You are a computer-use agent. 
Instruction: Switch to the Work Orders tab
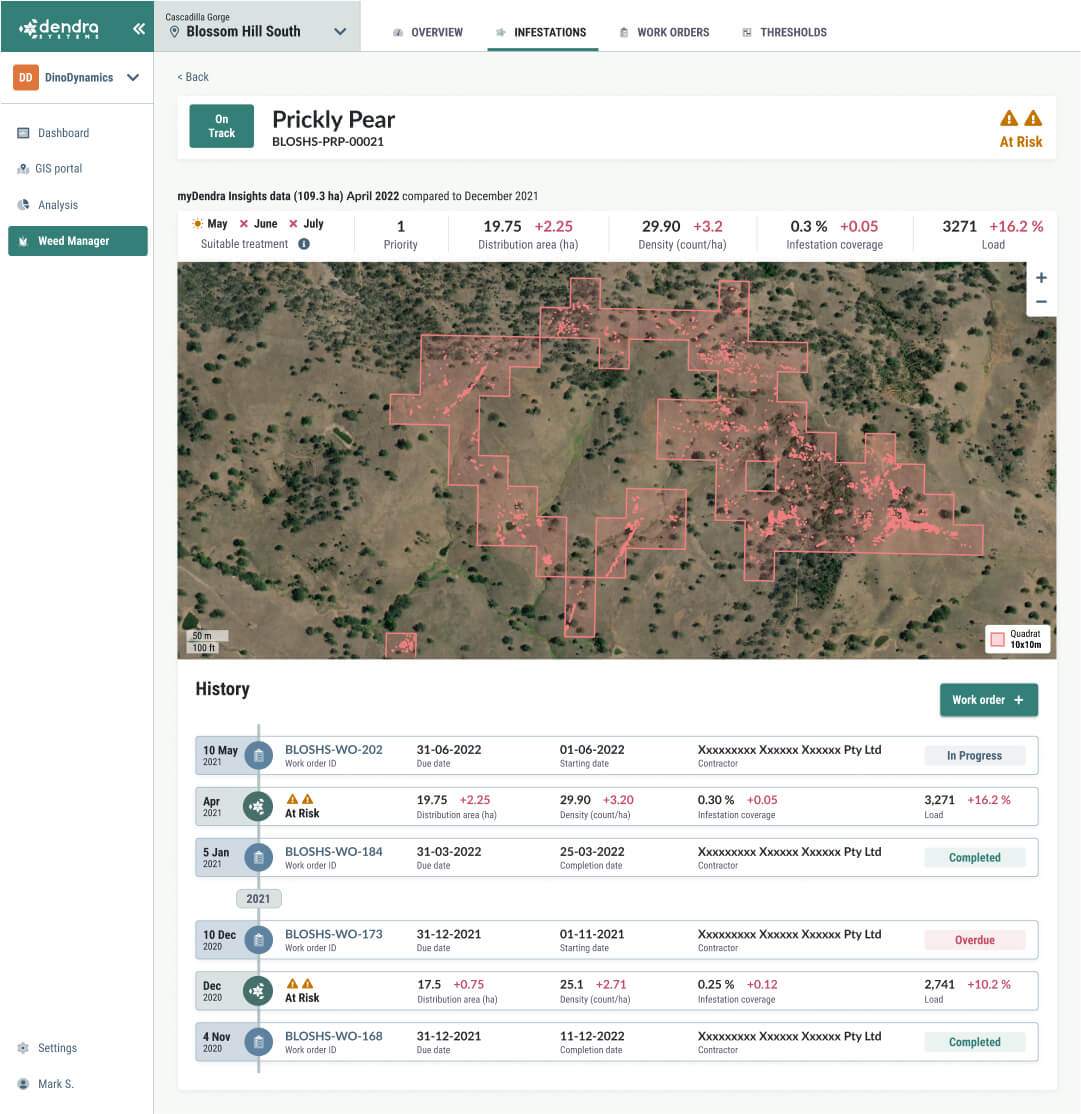point(664,32)
